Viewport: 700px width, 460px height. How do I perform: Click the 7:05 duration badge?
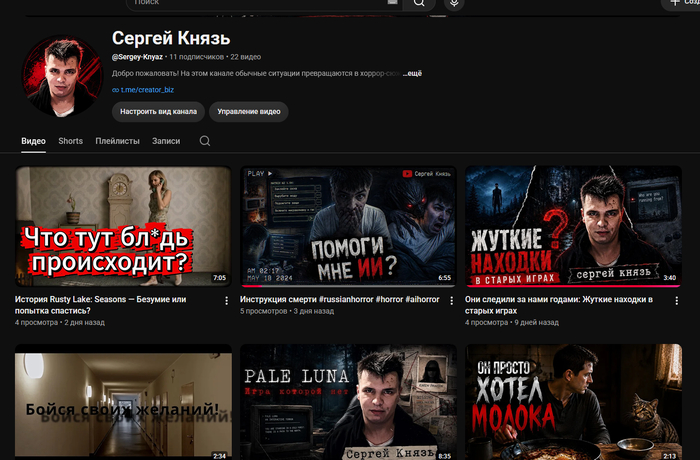219,278
